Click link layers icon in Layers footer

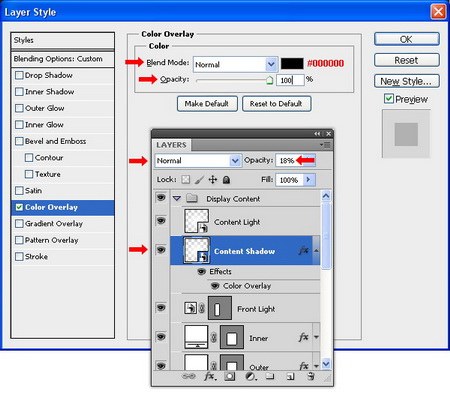click(x=188, y=376)
